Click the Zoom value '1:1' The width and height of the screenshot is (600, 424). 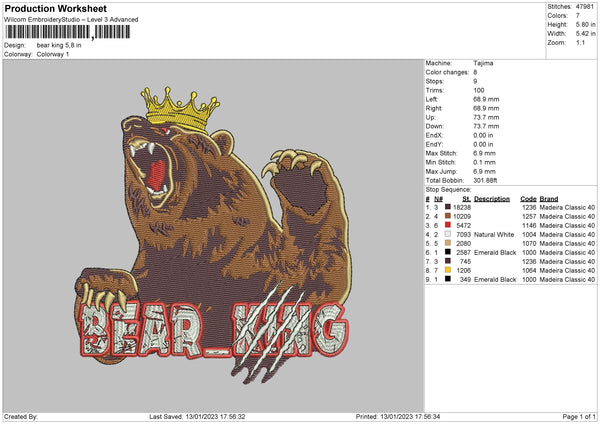[580, 42]
